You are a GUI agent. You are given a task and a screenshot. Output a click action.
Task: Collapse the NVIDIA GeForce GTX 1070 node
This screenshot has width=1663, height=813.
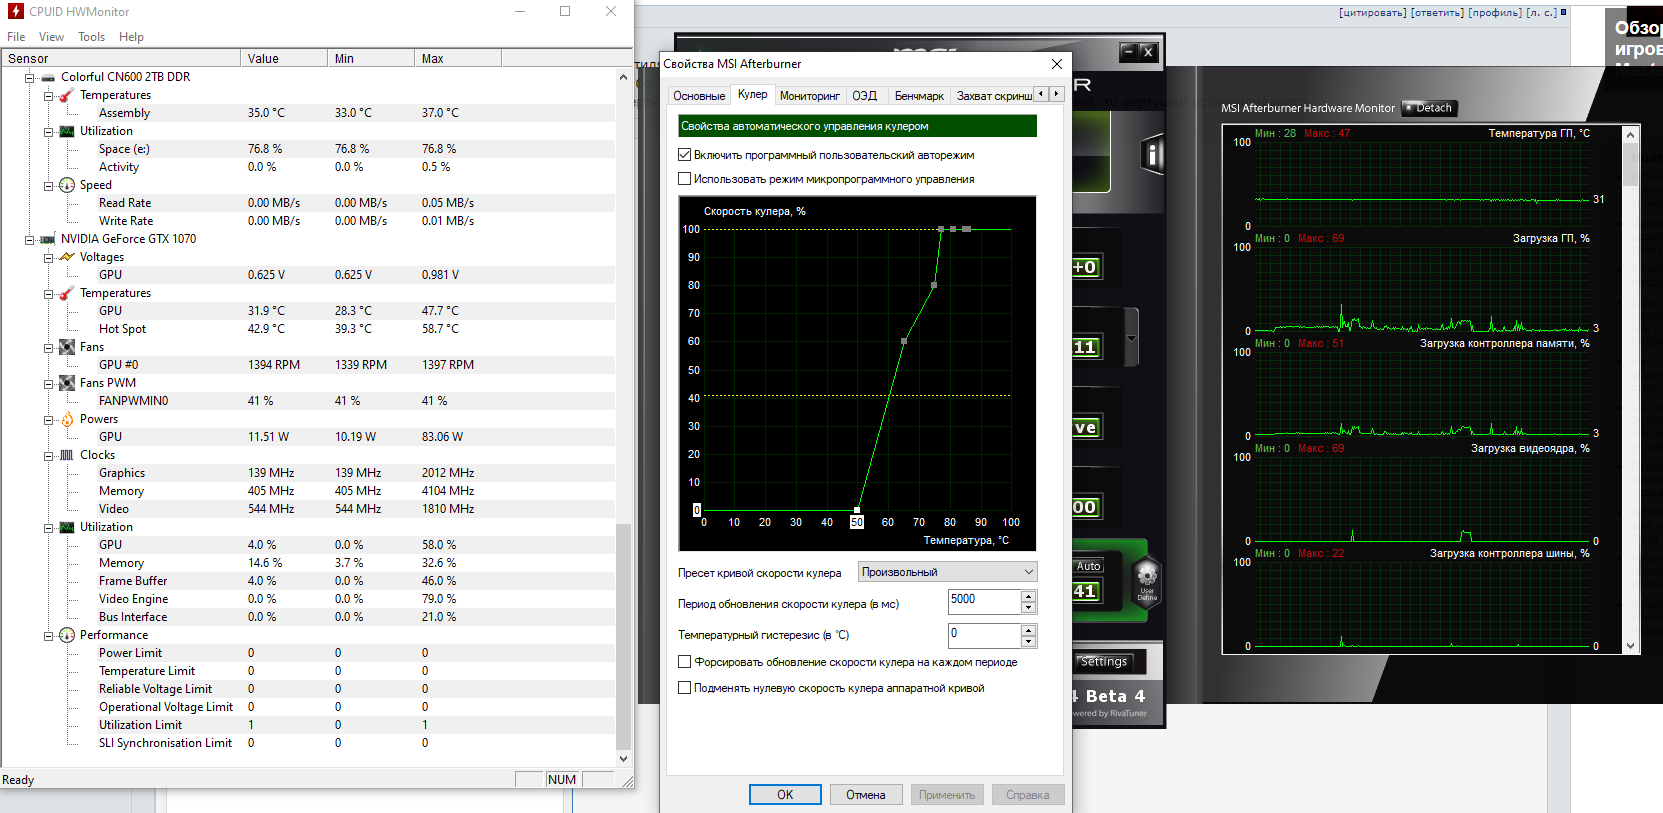30,239
